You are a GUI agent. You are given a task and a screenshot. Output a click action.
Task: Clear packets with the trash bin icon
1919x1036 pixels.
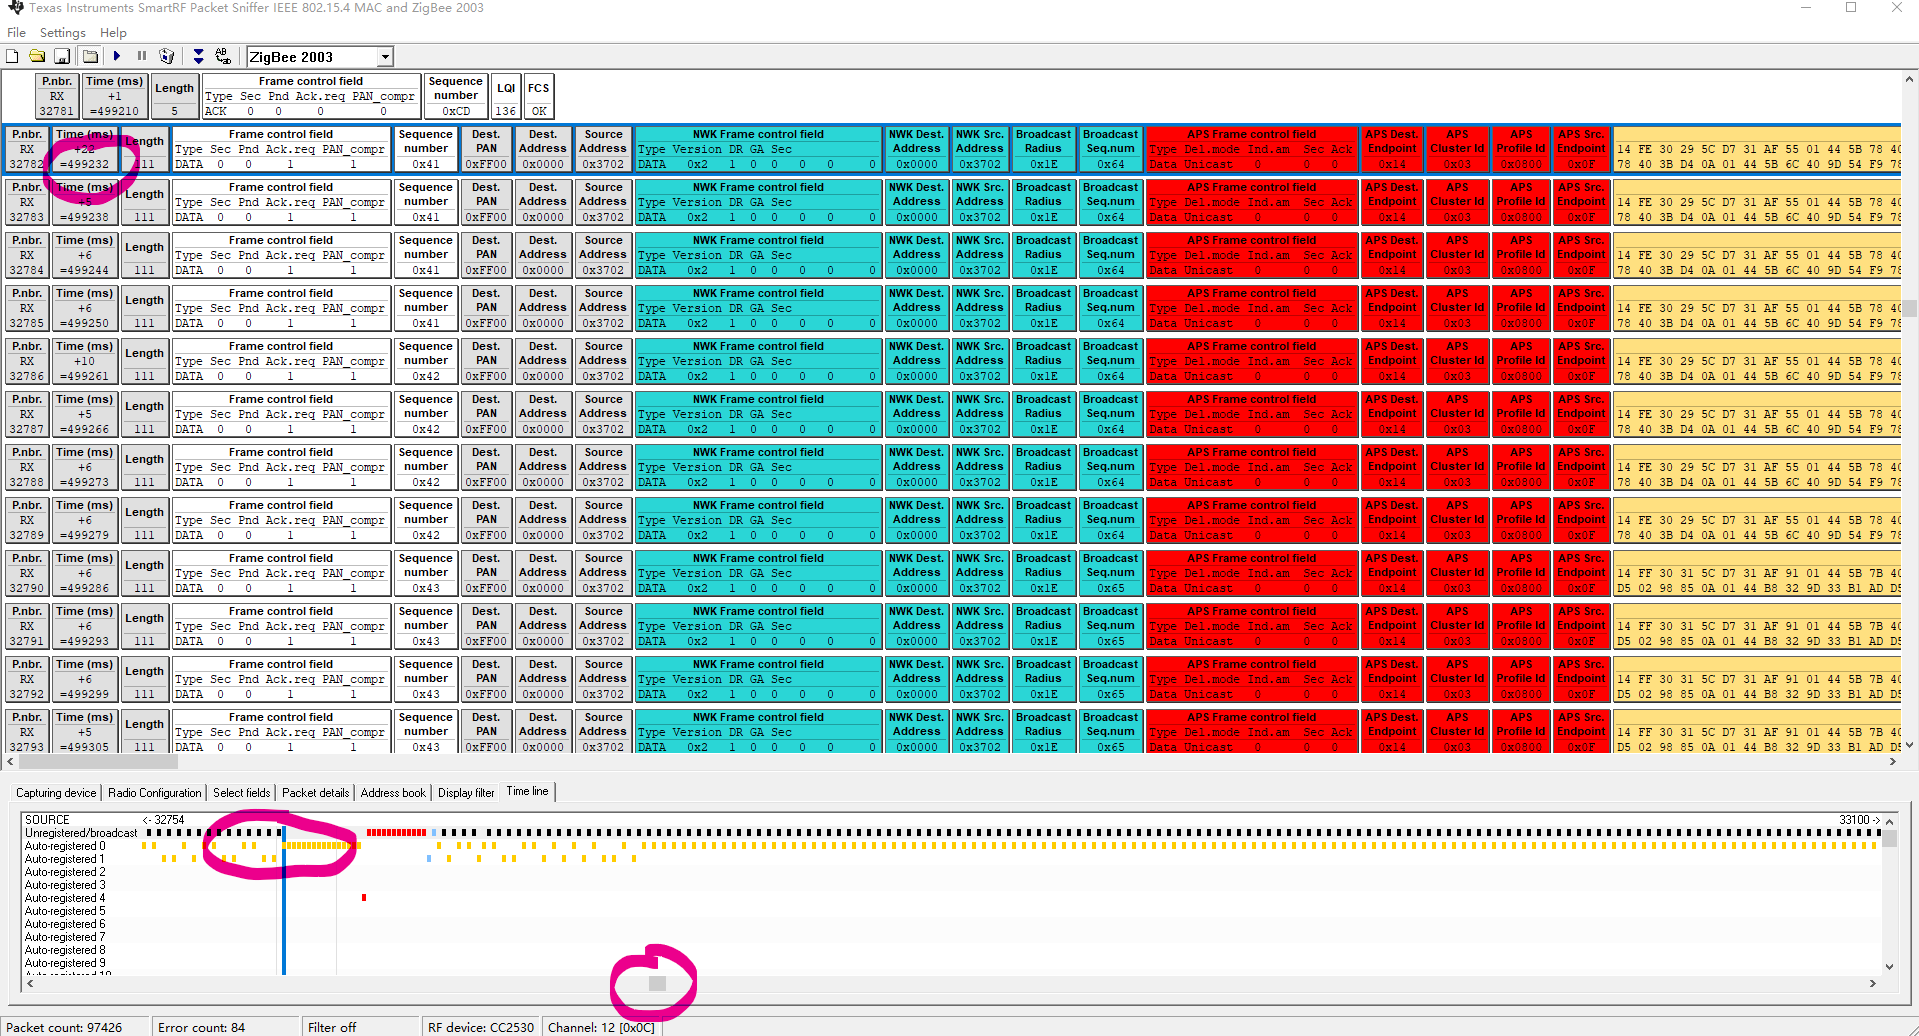point(167,57)
